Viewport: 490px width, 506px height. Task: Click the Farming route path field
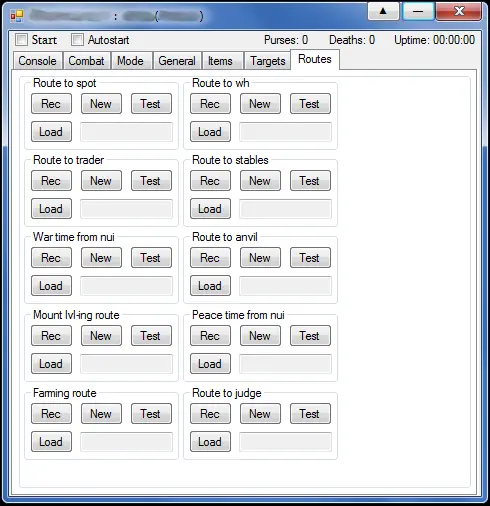127,442
